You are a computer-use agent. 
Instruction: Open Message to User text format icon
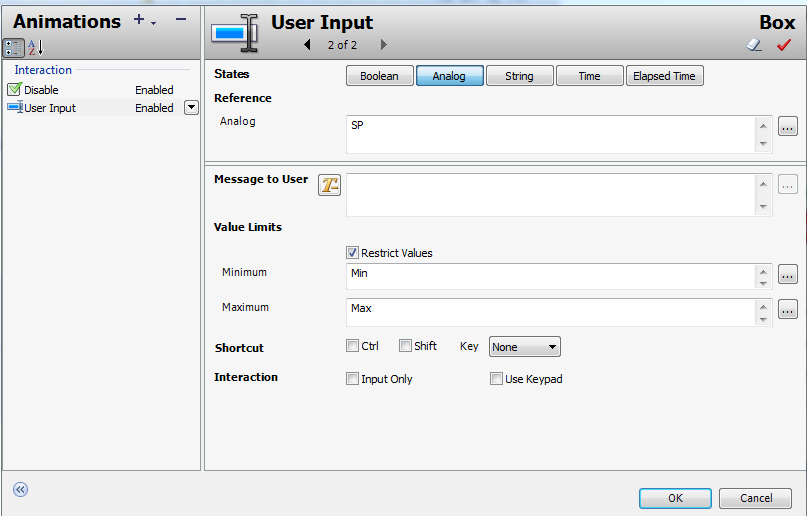[x=329, y=184]
